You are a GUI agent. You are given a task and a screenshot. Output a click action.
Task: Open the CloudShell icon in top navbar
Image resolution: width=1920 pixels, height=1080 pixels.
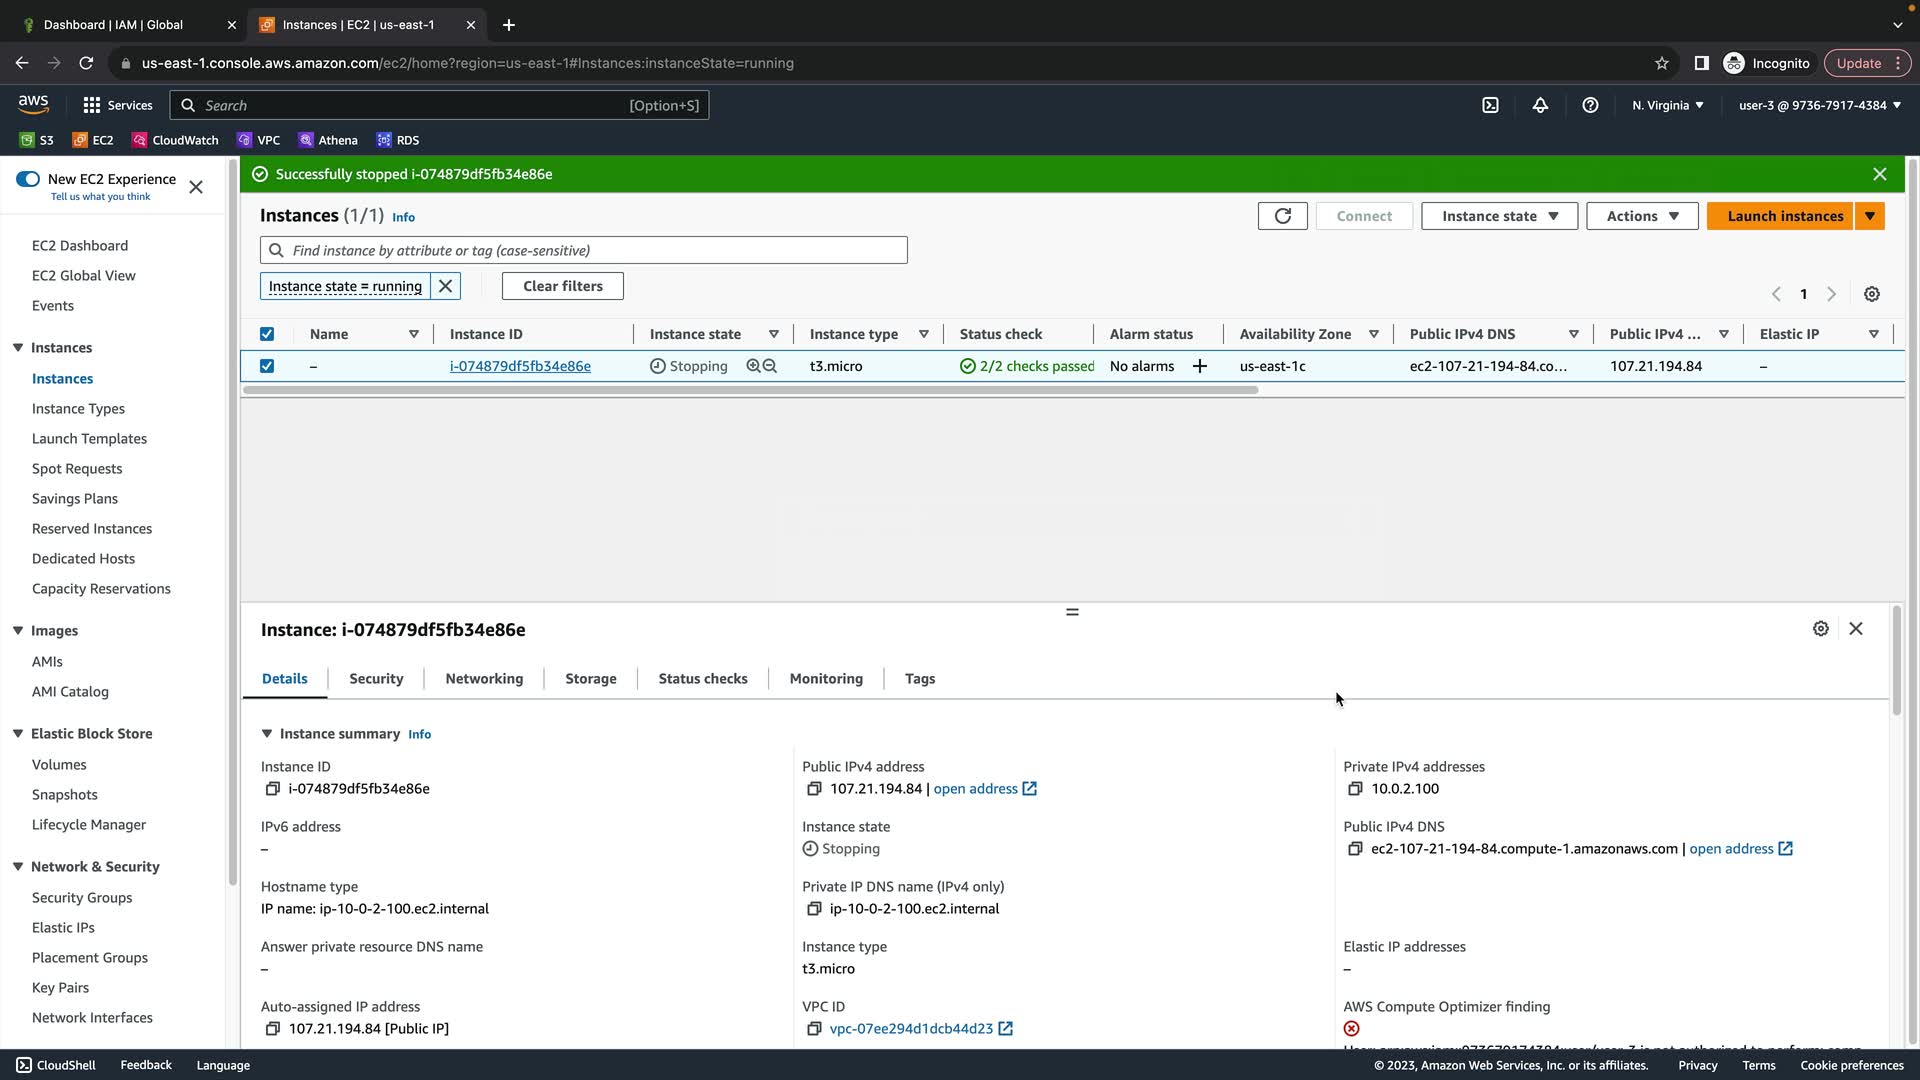tap(1490, 105)
